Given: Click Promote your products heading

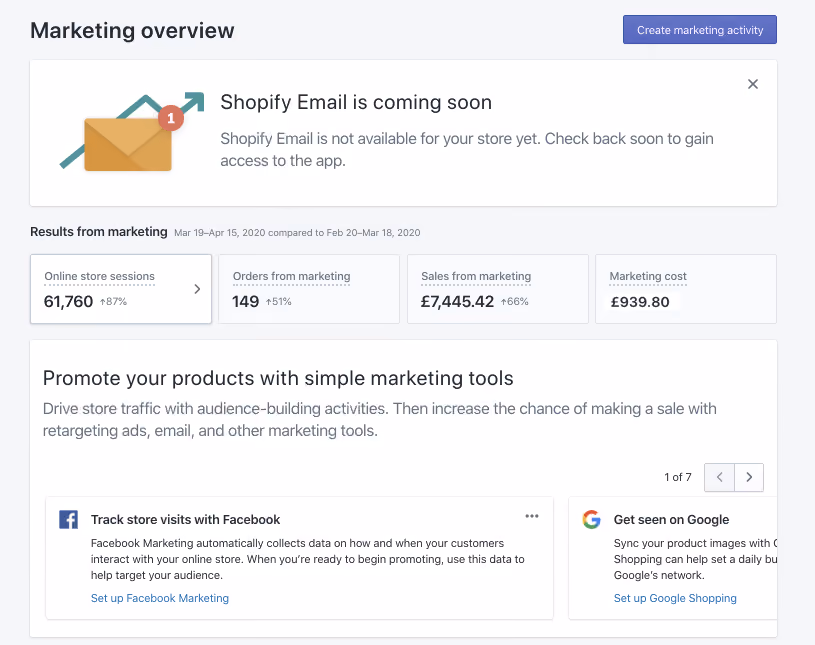Looking at the screenshot, I should [278, 378].
